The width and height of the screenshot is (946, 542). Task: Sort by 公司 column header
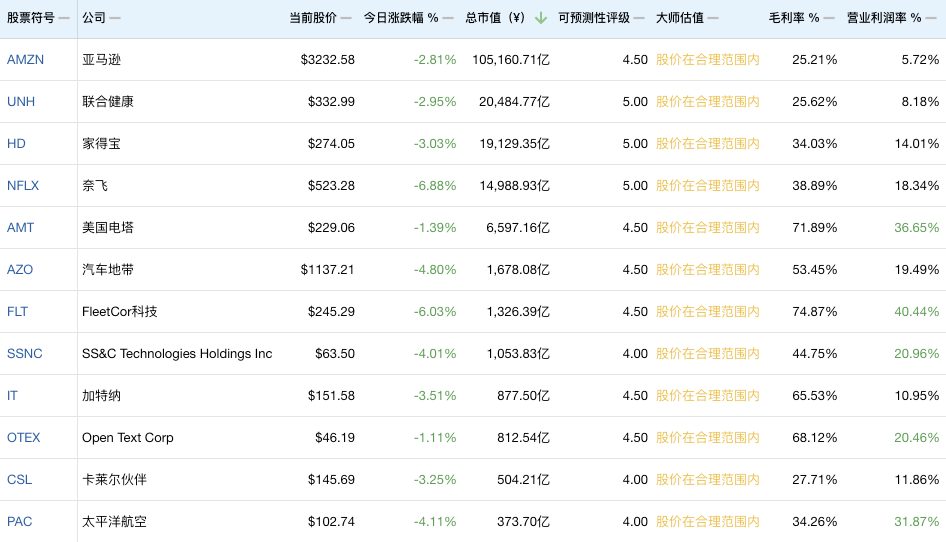click(x=94, y=18)
